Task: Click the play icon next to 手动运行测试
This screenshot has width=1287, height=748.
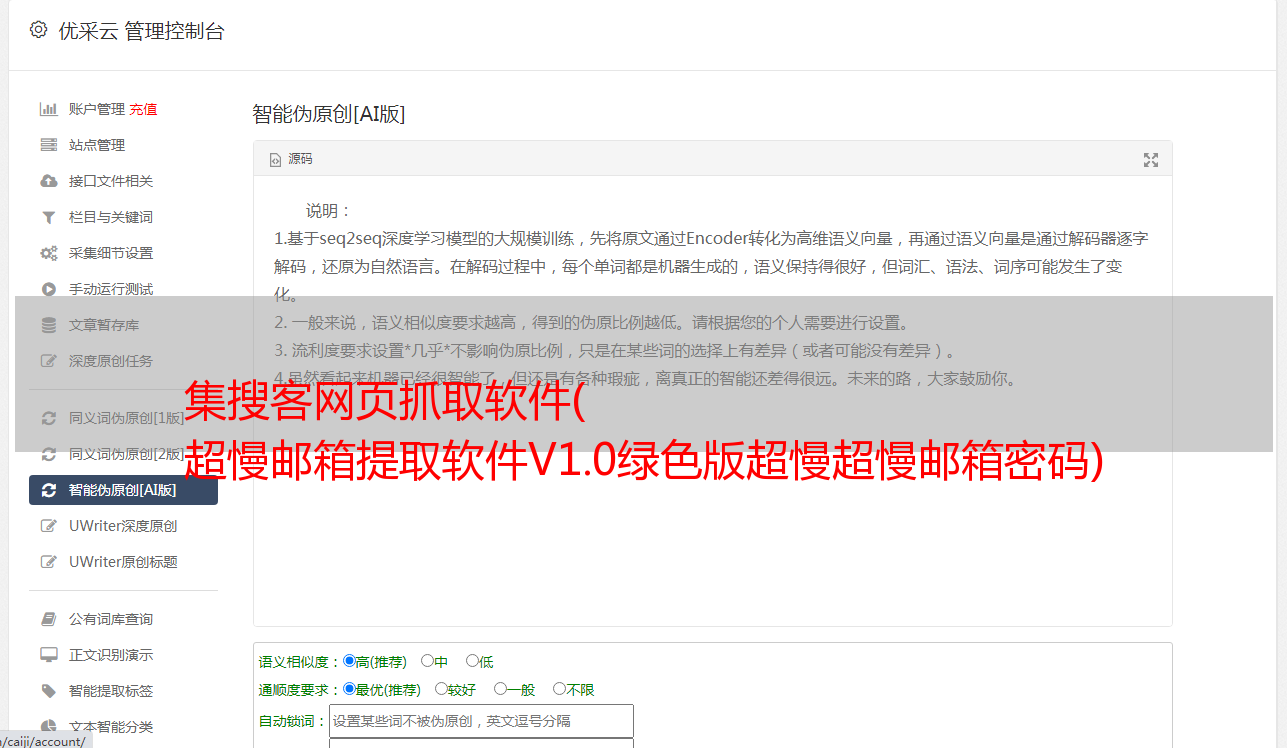Action: point(48,289)
